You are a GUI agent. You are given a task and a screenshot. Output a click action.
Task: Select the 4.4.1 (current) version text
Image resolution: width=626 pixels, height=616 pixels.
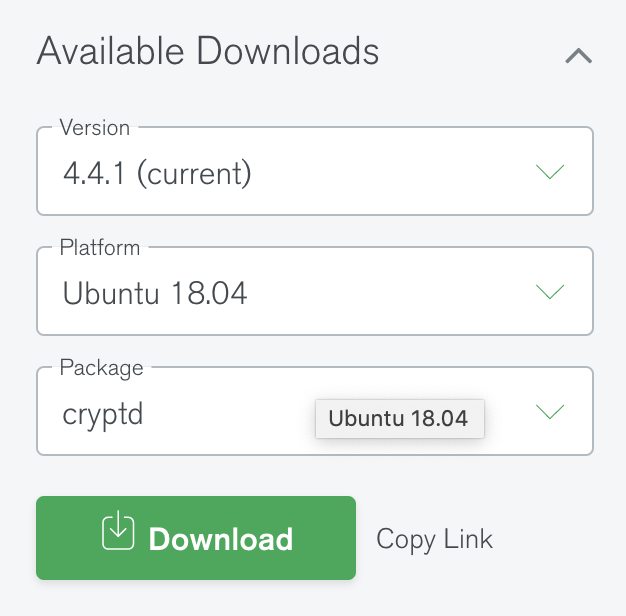(157, 174)
